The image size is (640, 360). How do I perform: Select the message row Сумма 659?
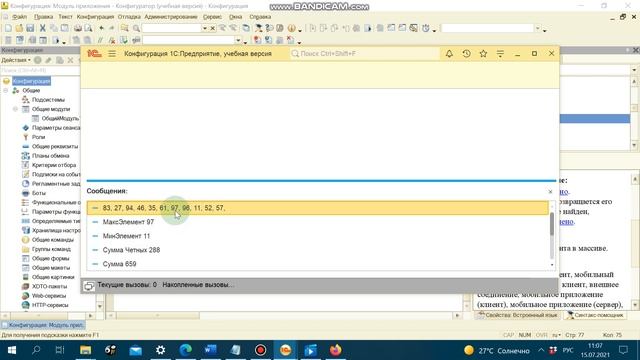(x=318, y=264)
